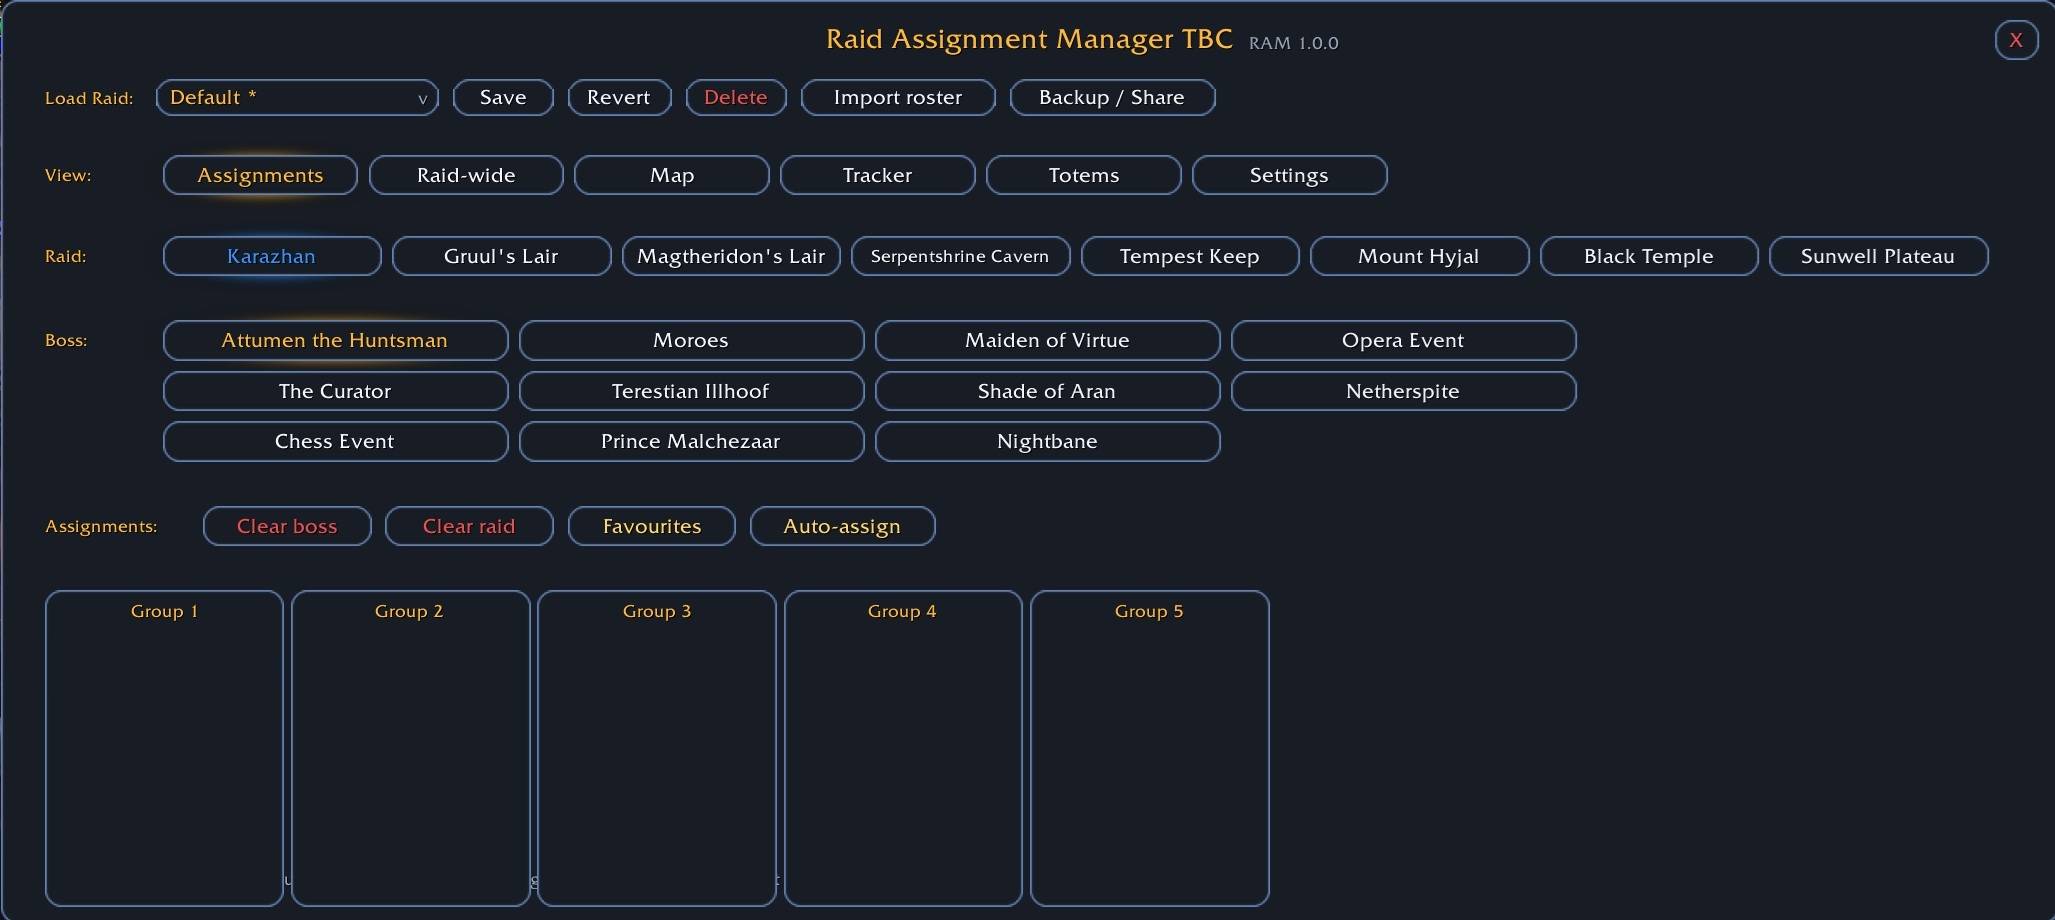Image resolution: width=2055 pixels, height=920 pixels.
Task: Click the Group 4 panel header
Action: click(x=902, y=612)
